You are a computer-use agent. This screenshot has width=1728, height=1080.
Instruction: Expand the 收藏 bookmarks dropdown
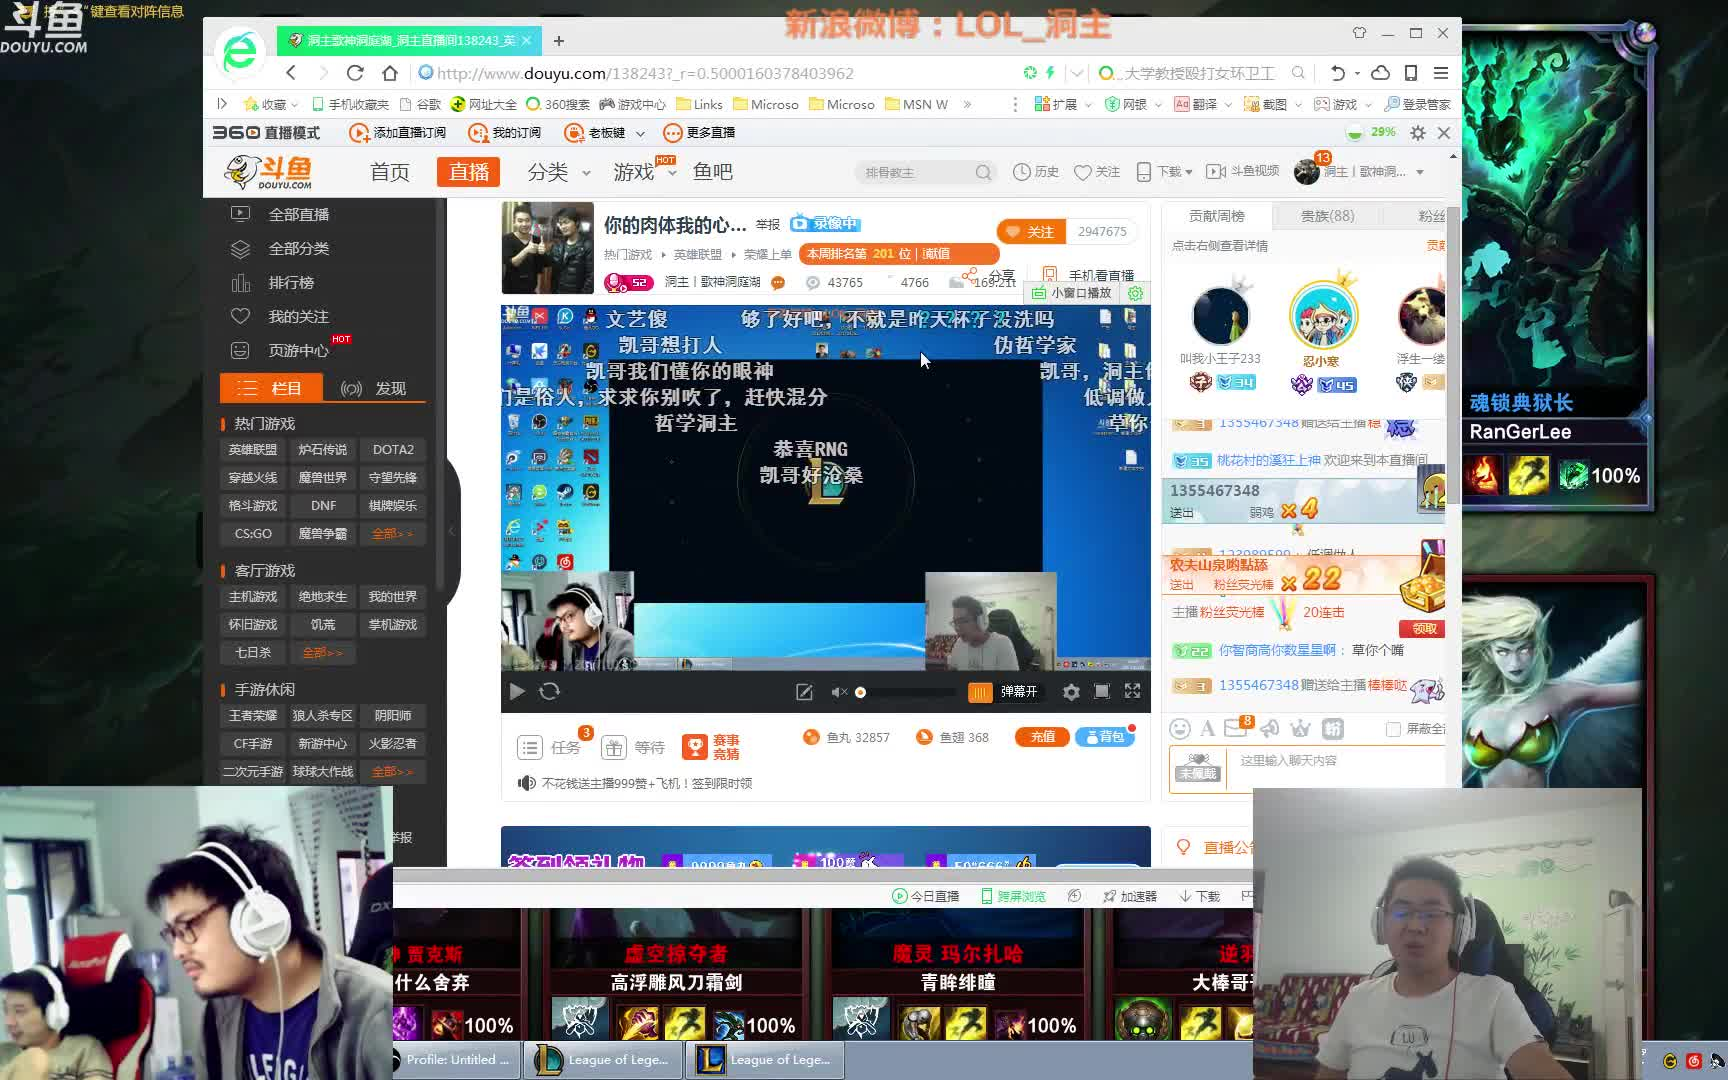(295, 104)
